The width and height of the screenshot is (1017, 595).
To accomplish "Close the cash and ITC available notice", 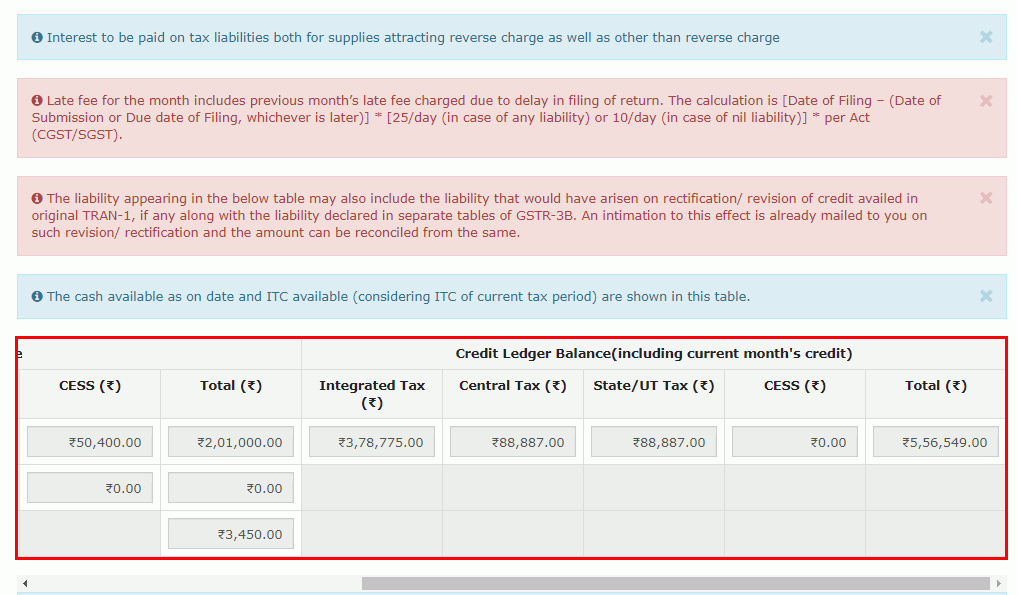I will tap(986, 296).
